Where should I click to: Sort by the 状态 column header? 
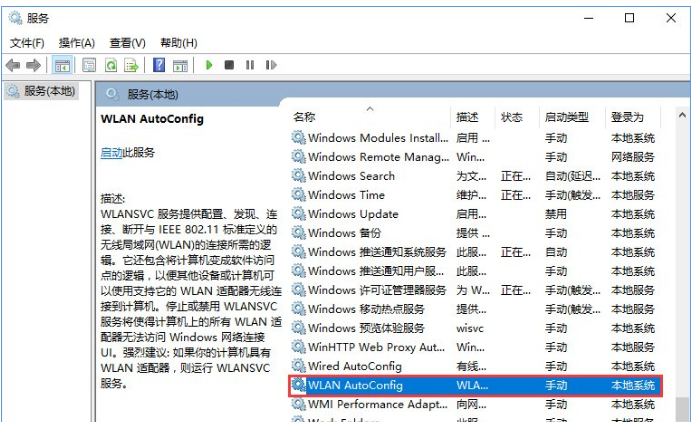coord(512,117)
